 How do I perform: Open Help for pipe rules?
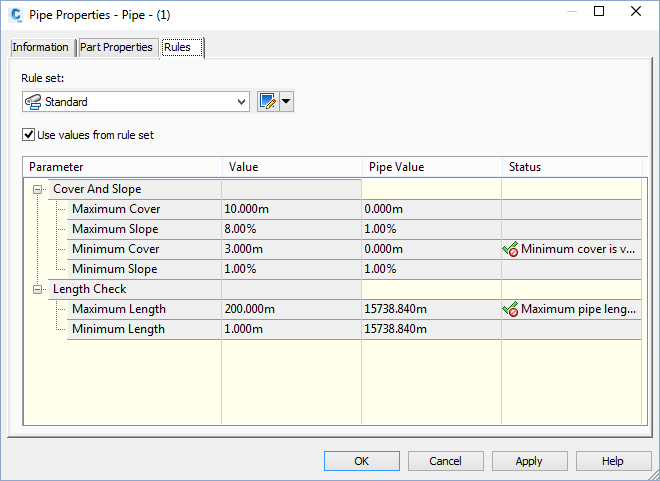(613, 461)
